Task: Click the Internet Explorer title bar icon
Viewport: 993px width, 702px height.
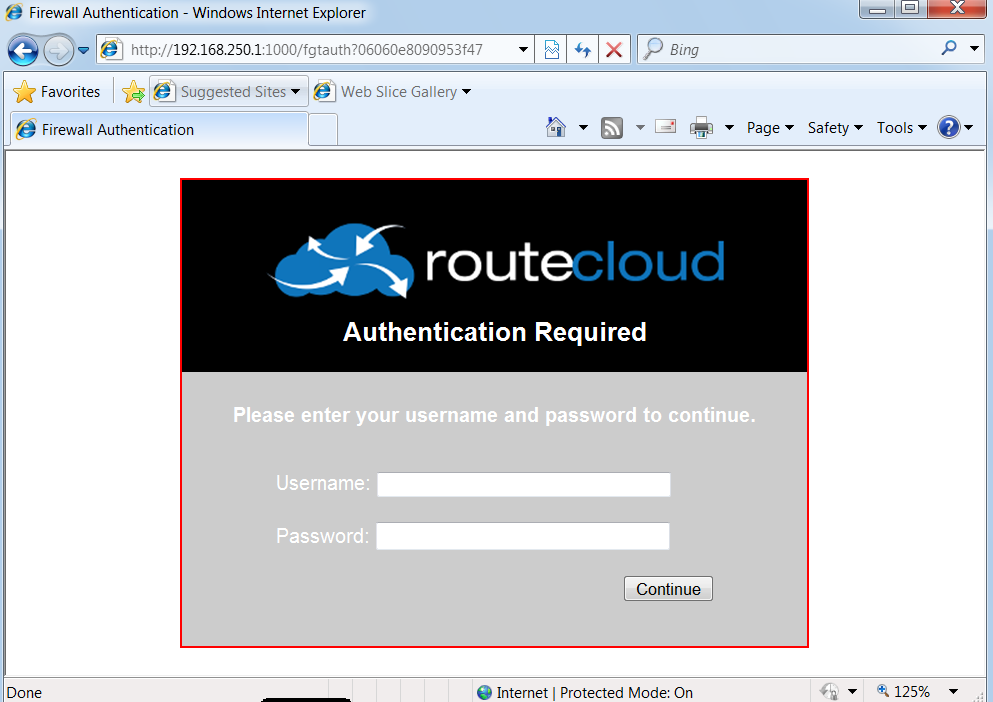Action: pos(13,12)
